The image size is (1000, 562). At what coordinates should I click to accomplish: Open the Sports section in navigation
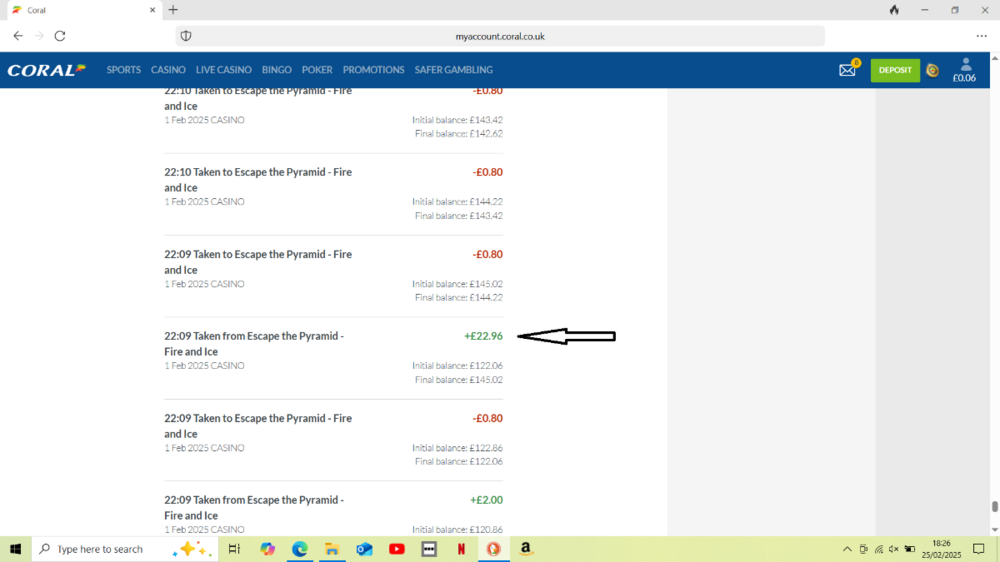click(124, 70)
